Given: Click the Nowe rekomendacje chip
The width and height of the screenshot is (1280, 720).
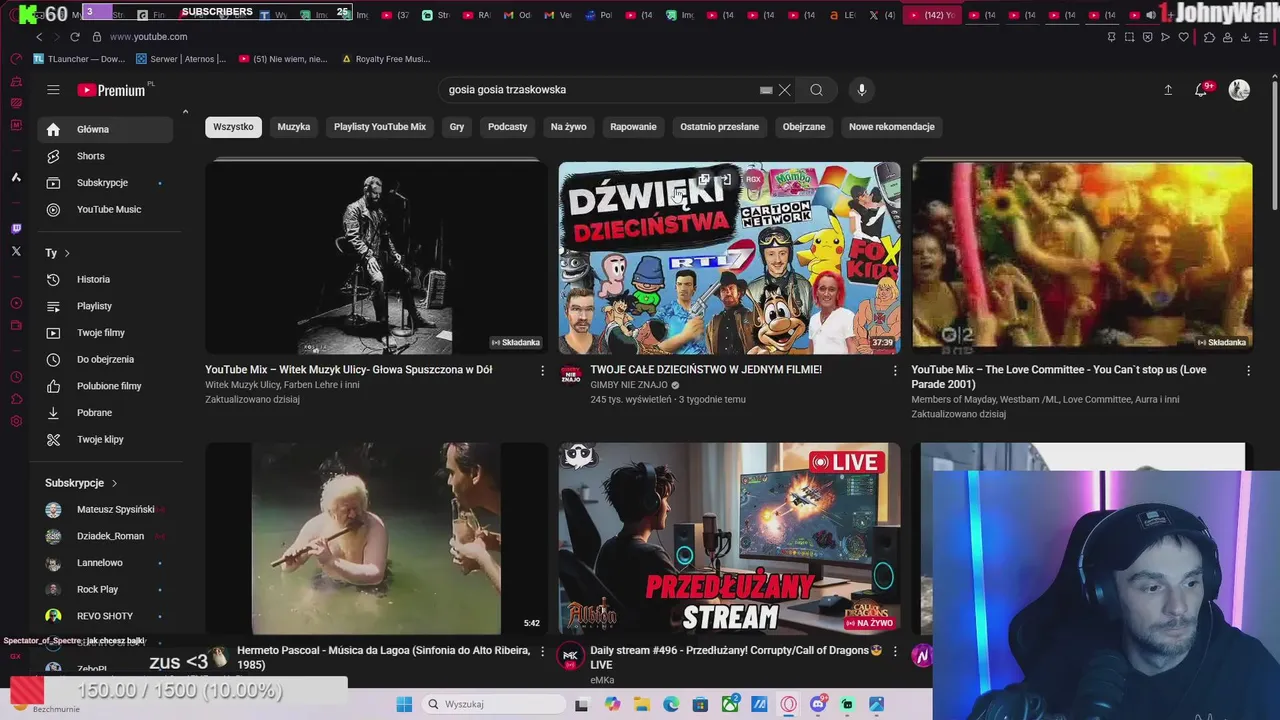Looking at the screenshot, I should (x=892, y=127).
